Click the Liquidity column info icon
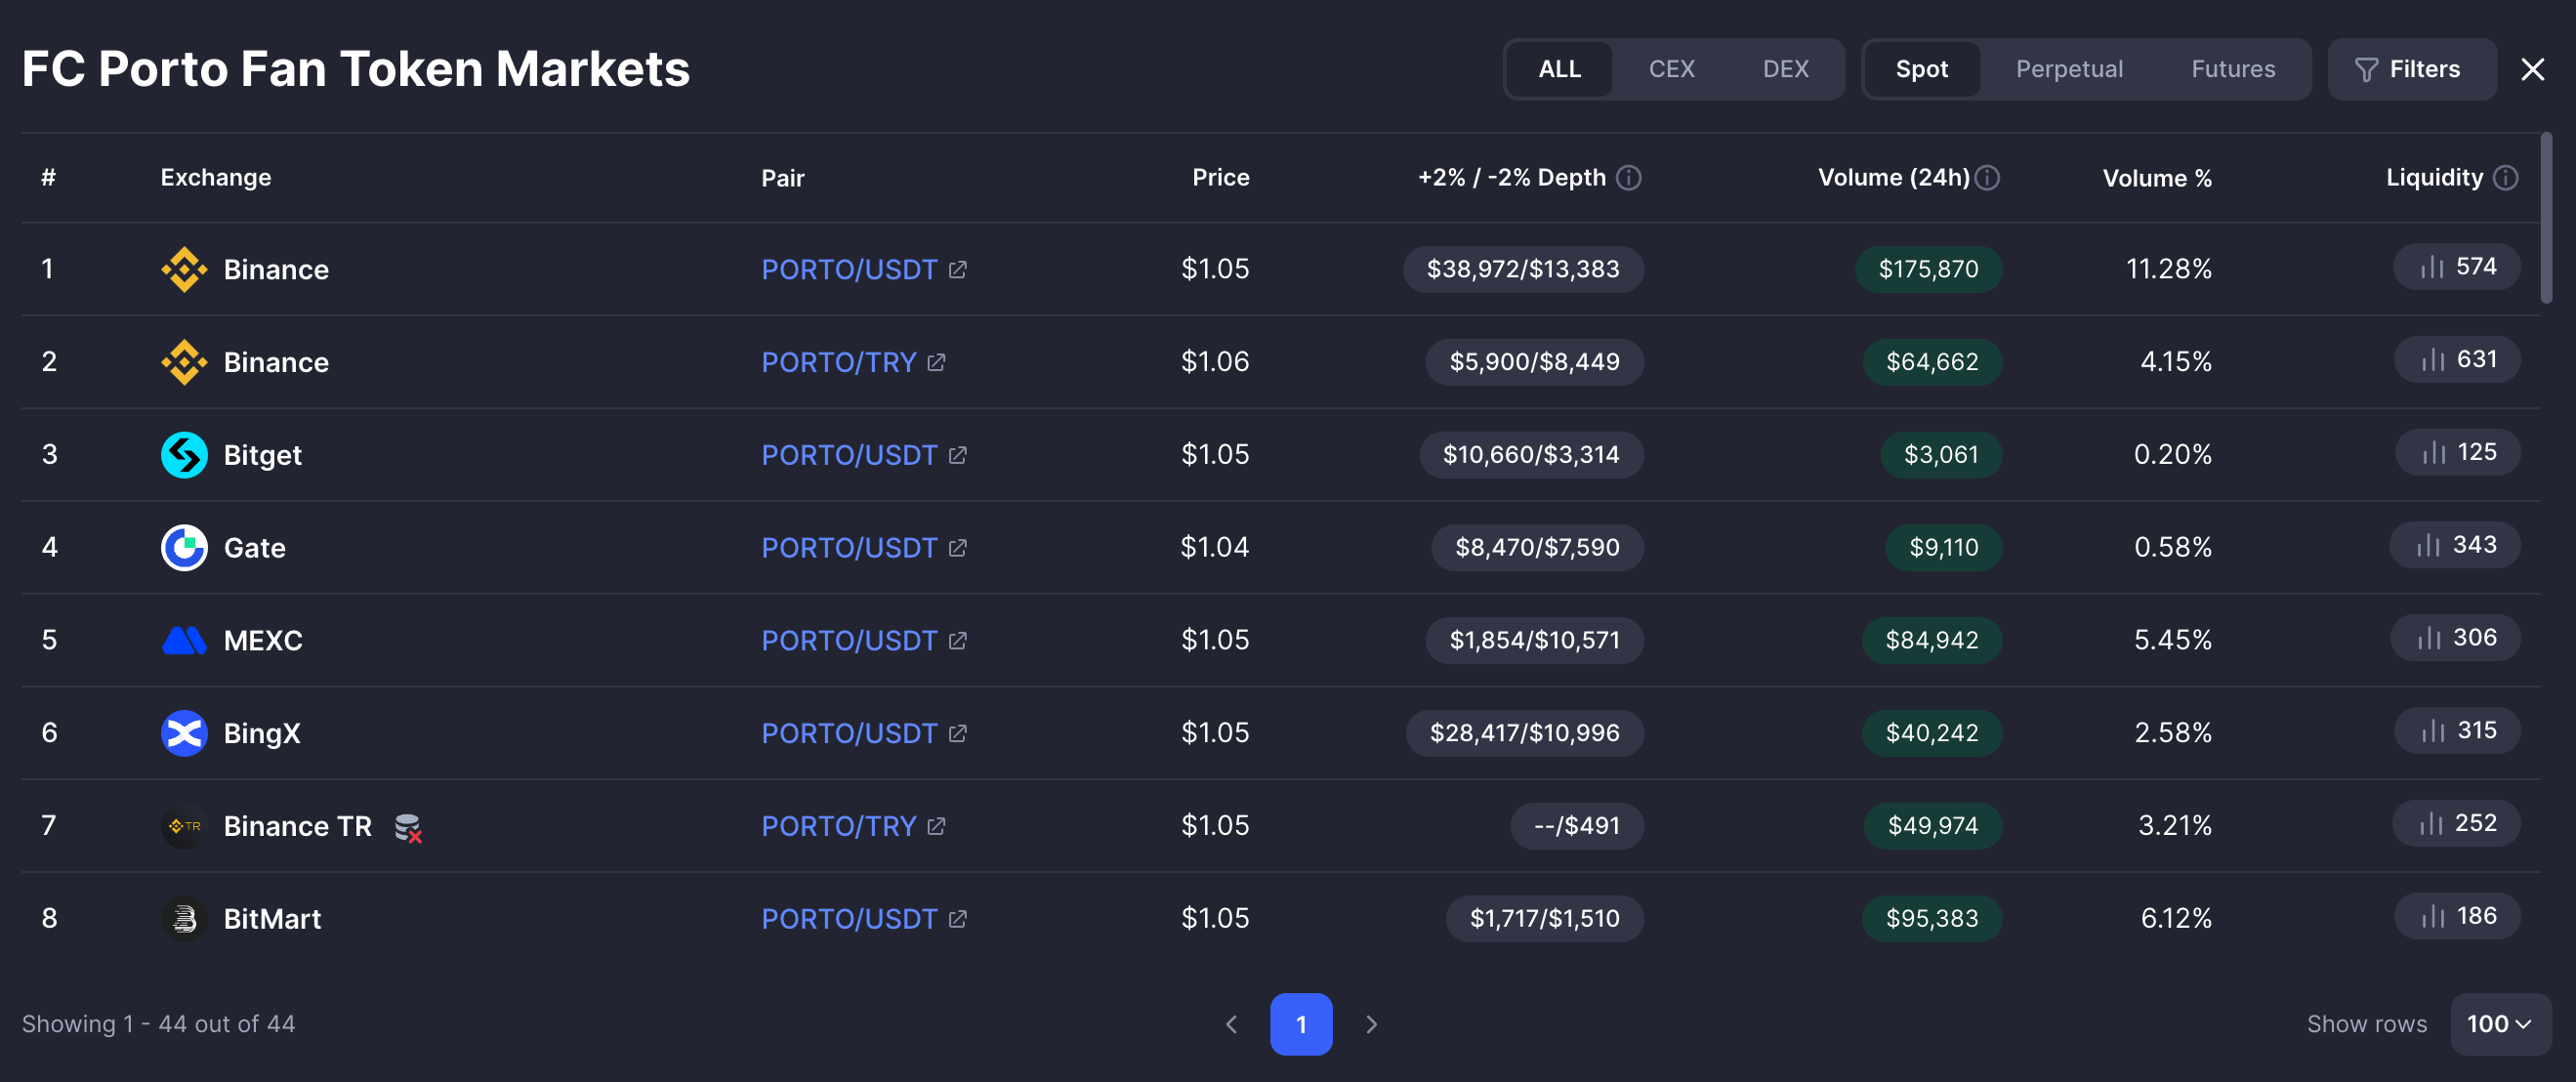Viewport: 2576px width, 1082px height. click(x=2505, y=177)
